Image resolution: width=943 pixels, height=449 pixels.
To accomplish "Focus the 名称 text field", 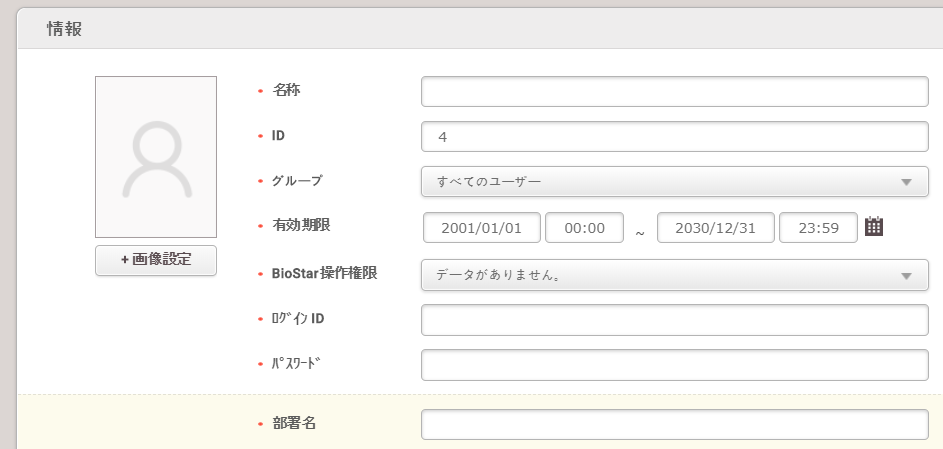I will (674, 91).
